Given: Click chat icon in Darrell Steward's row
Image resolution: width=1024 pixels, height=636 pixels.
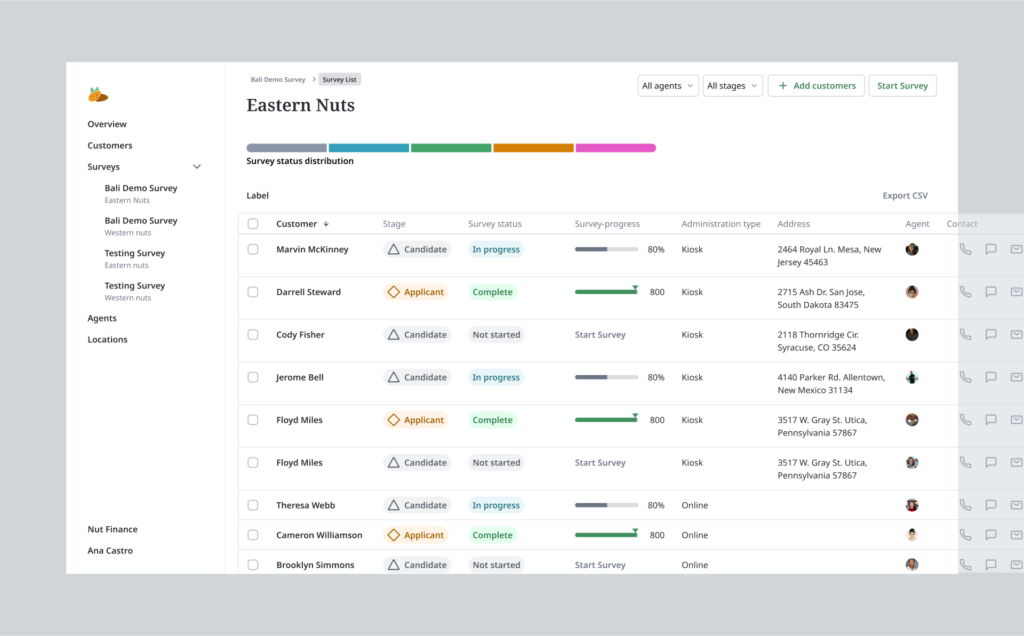Looking at the screenshot, I should click(x=991, y=292).
